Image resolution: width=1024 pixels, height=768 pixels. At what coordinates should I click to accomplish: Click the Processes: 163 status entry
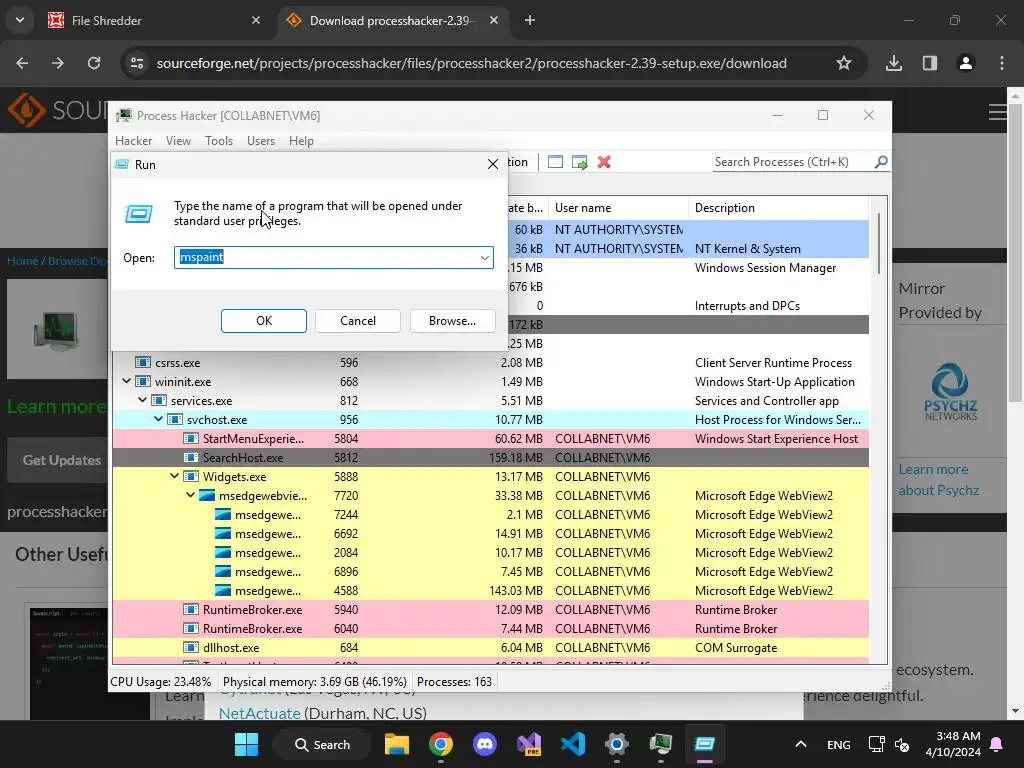pyautogui.click(x=455, y=682)
